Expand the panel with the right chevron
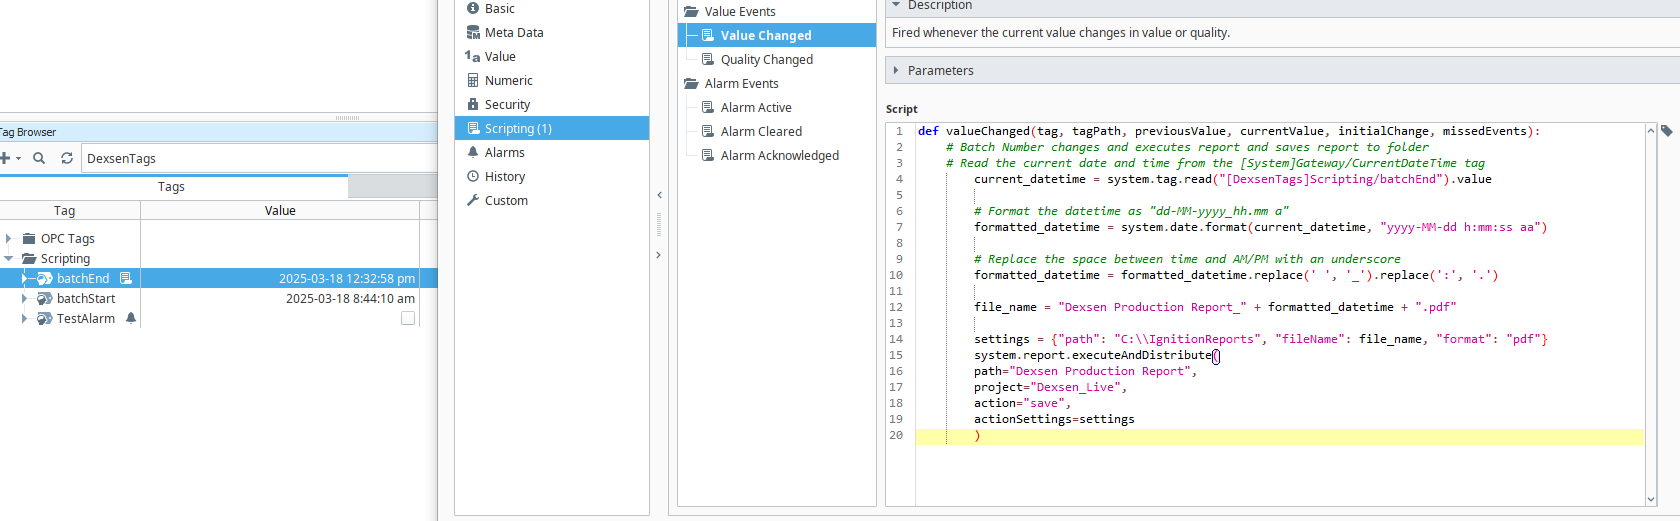 [659, 255]
